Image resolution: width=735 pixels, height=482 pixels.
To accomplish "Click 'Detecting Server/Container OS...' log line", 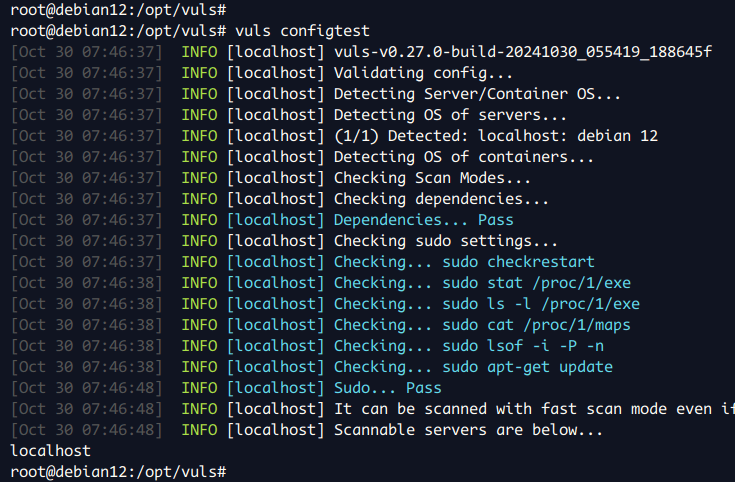I will point(477,94).
